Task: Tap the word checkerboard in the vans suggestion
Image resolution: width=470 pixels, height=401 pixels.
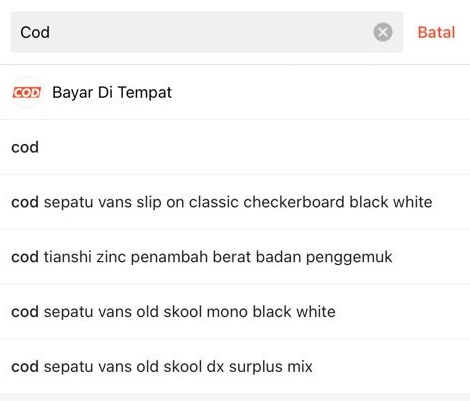Action: coord(294,202)
